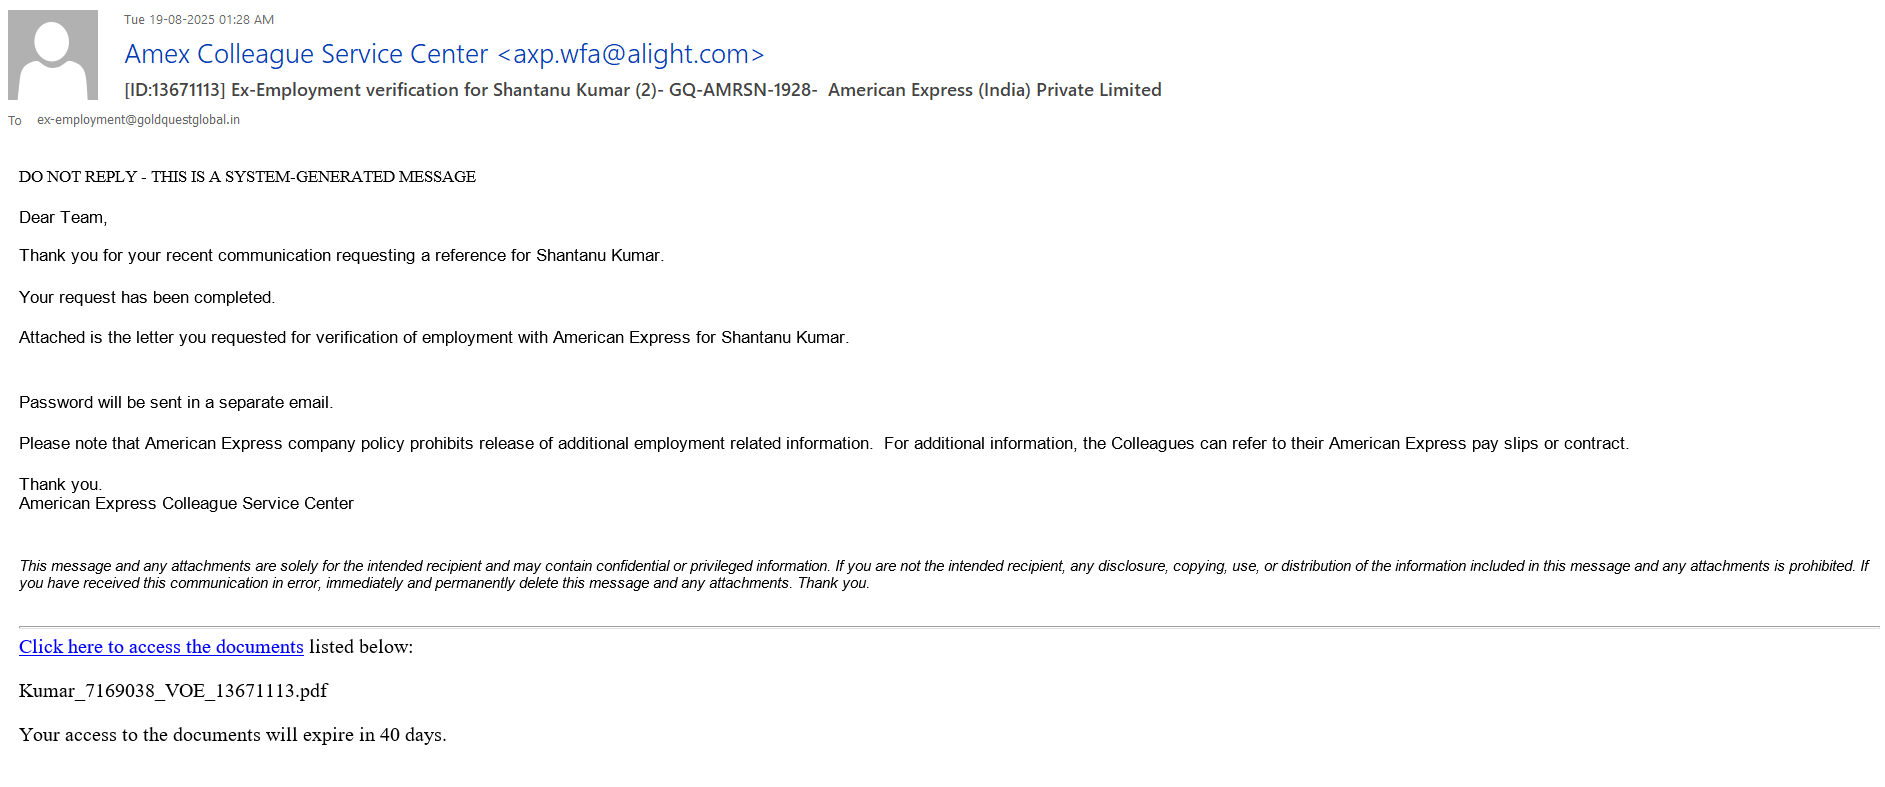Click the "Your request has been completed" line
This screenshot has width=1885, height=787.
pyautogui.click(x=147, y=298)
